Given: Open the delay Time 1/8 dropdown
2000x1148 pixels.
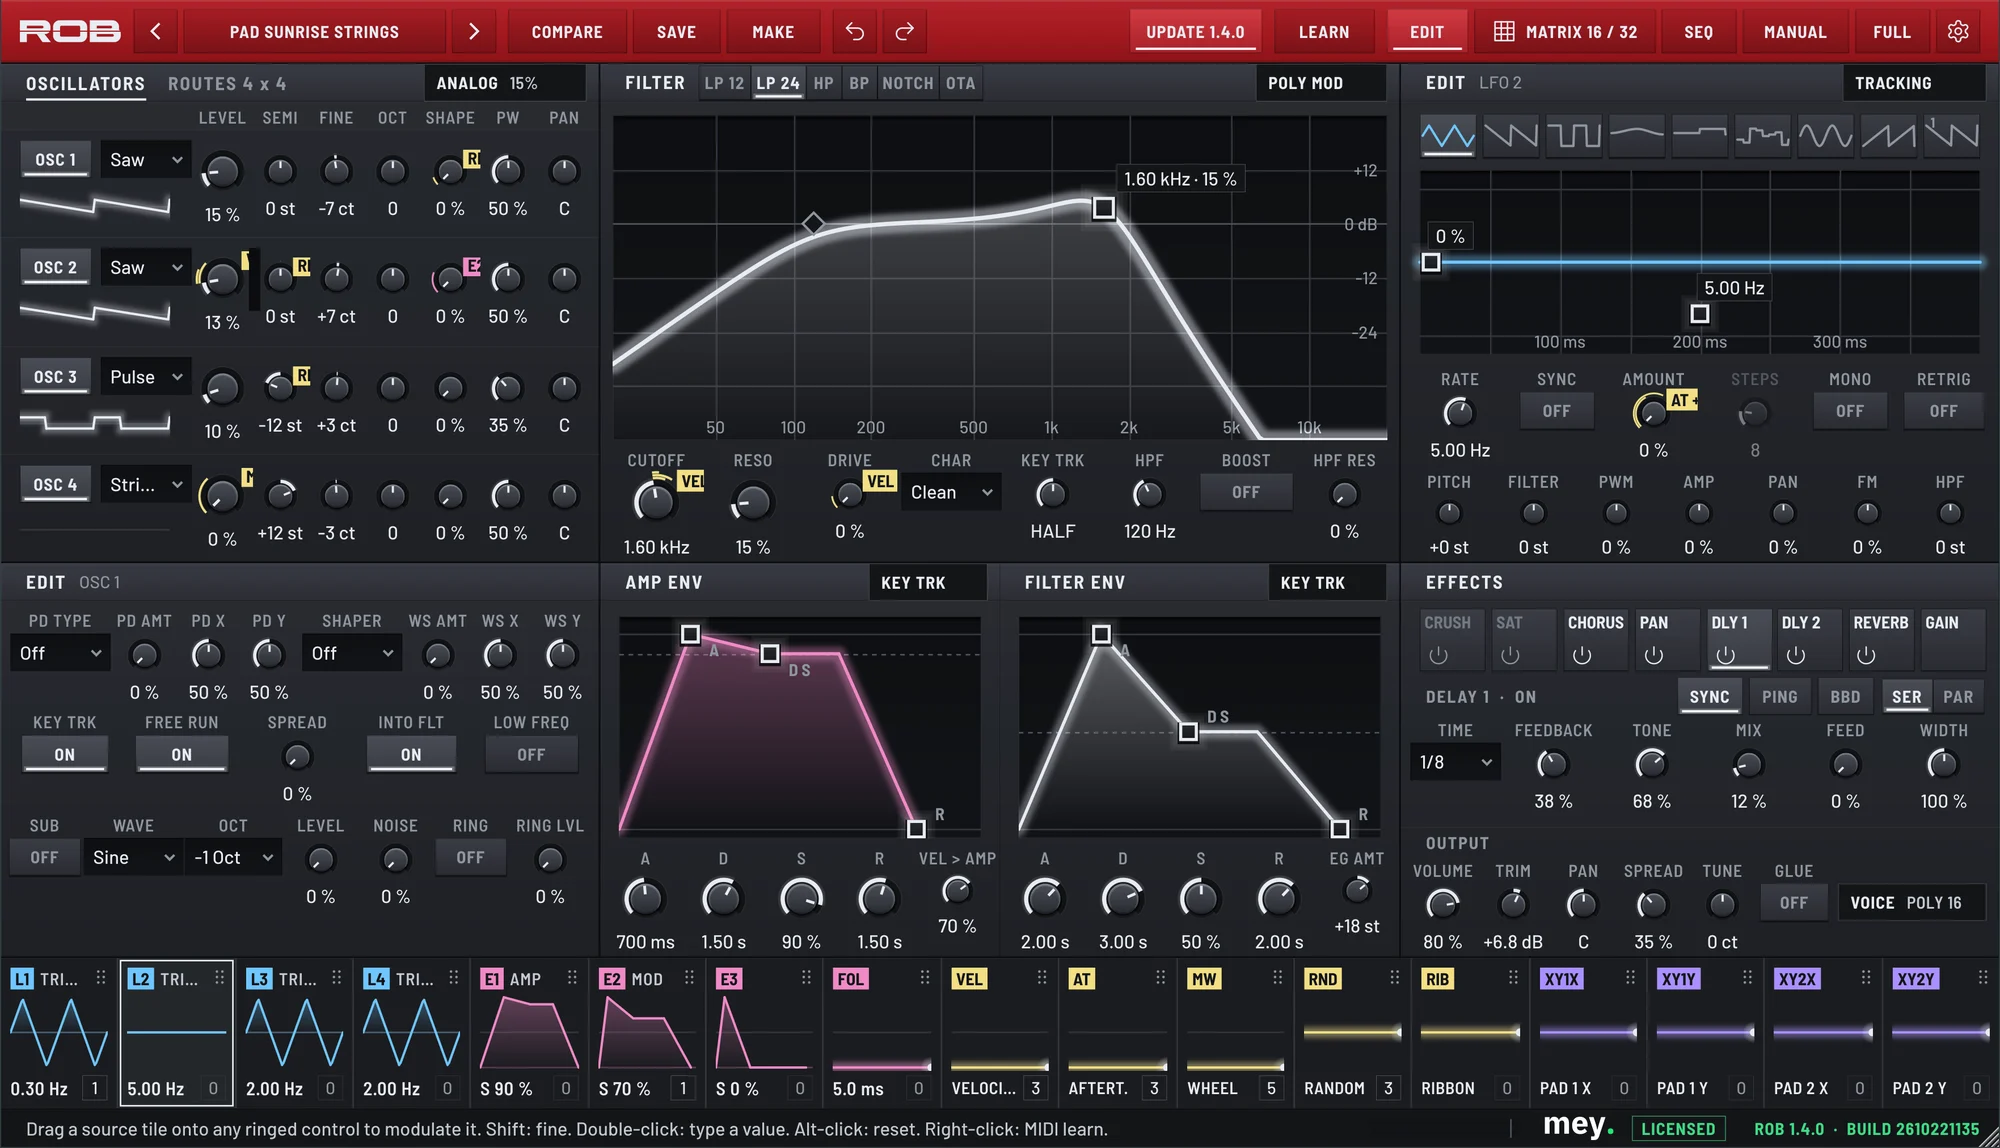Looking at the screenshot, I should coord(1455,762).
